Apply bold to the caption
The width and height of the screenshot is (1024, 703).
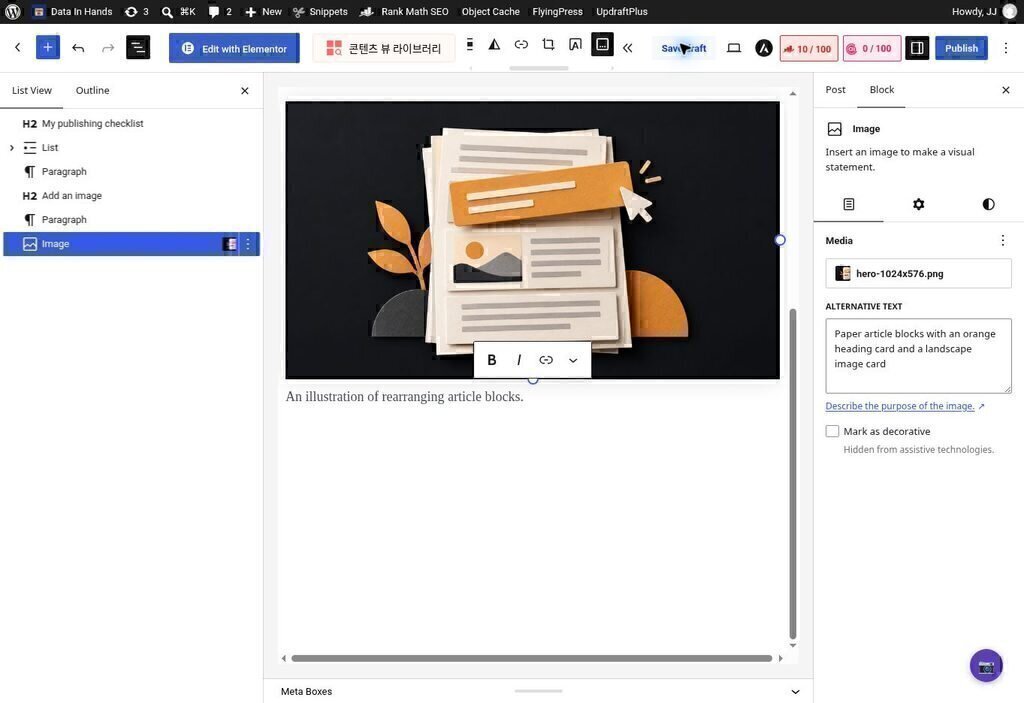(492, 360)
